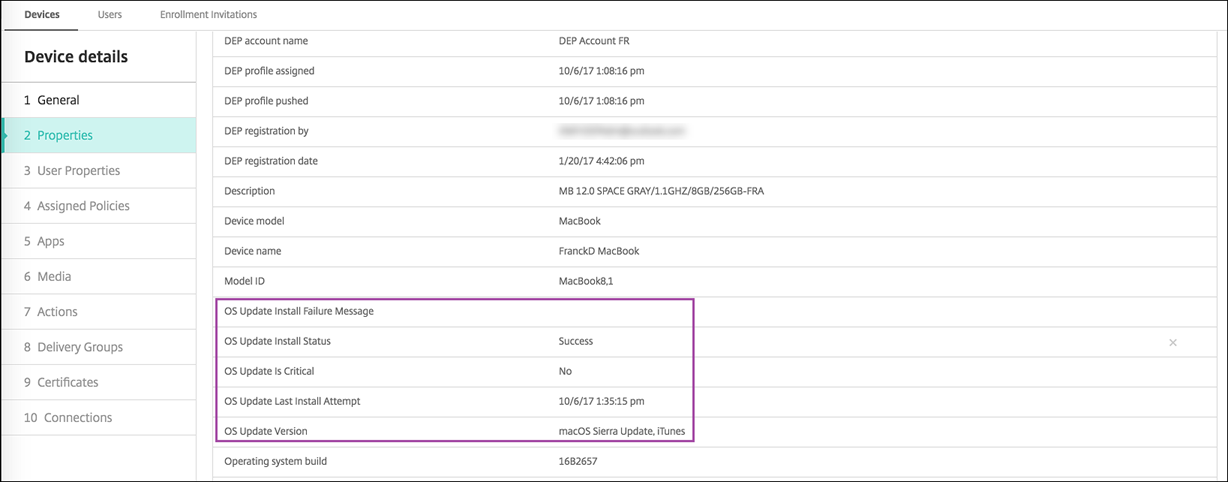Show Assigned Policies section
This screenshot has width=1228, height=482.
point(83,206)
